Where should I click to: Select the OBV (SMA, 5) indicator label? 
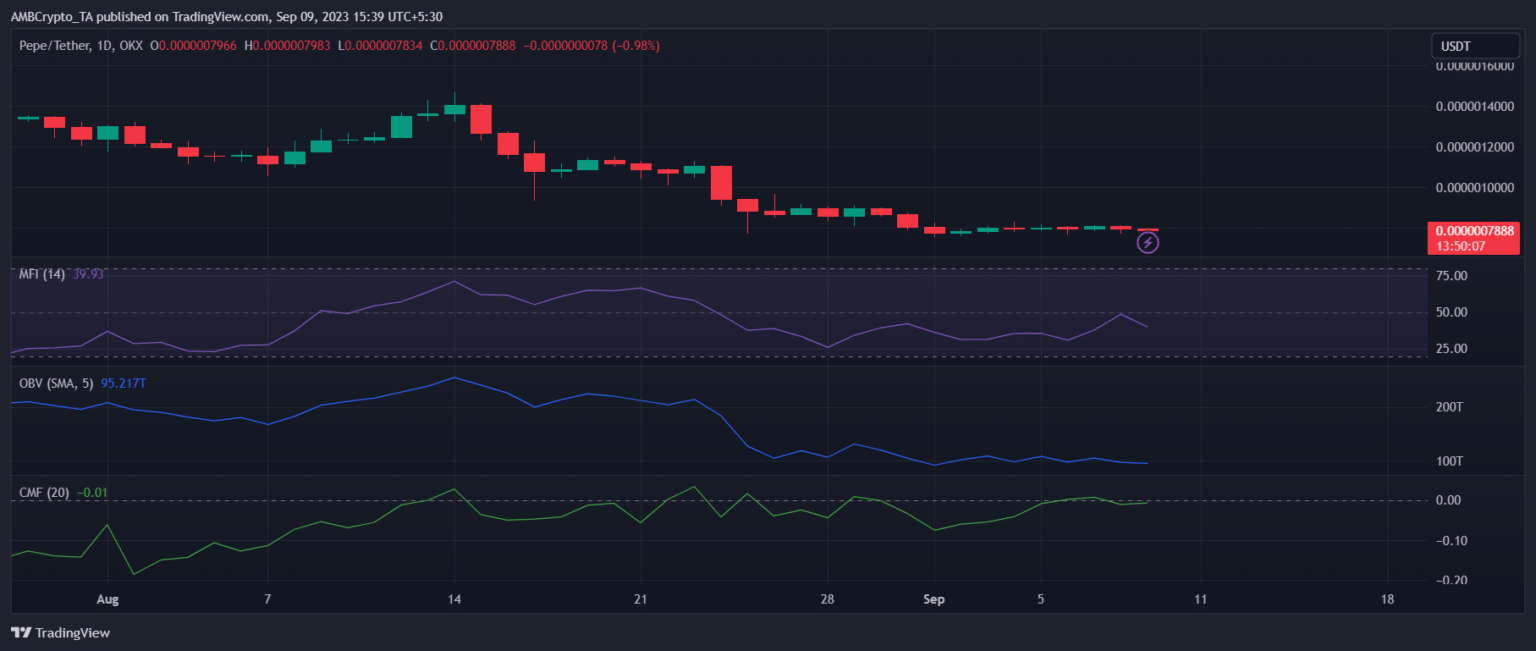(x=57, y=383)
